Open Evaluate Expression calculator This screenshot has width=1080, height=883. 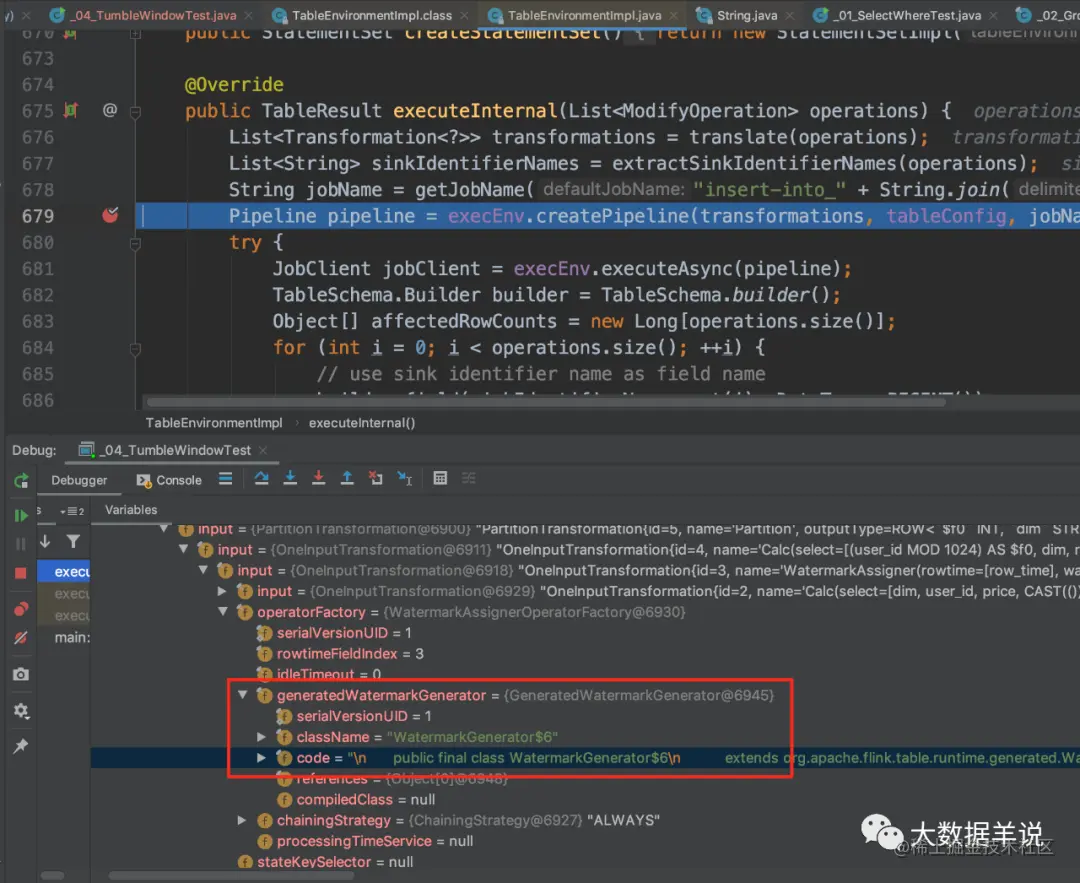pos(440,478)
